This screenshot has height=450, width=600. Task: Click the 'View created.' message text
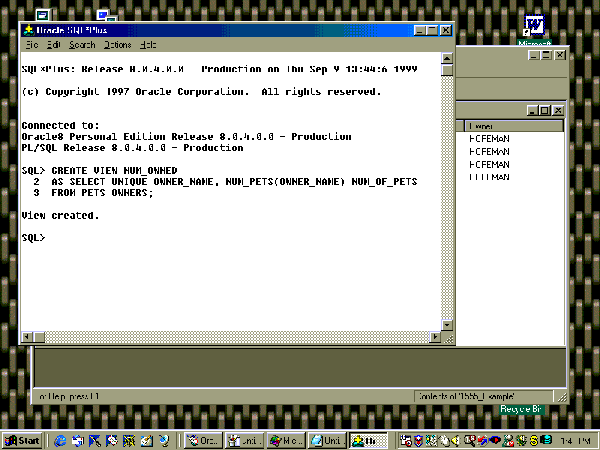pos(60,215)
